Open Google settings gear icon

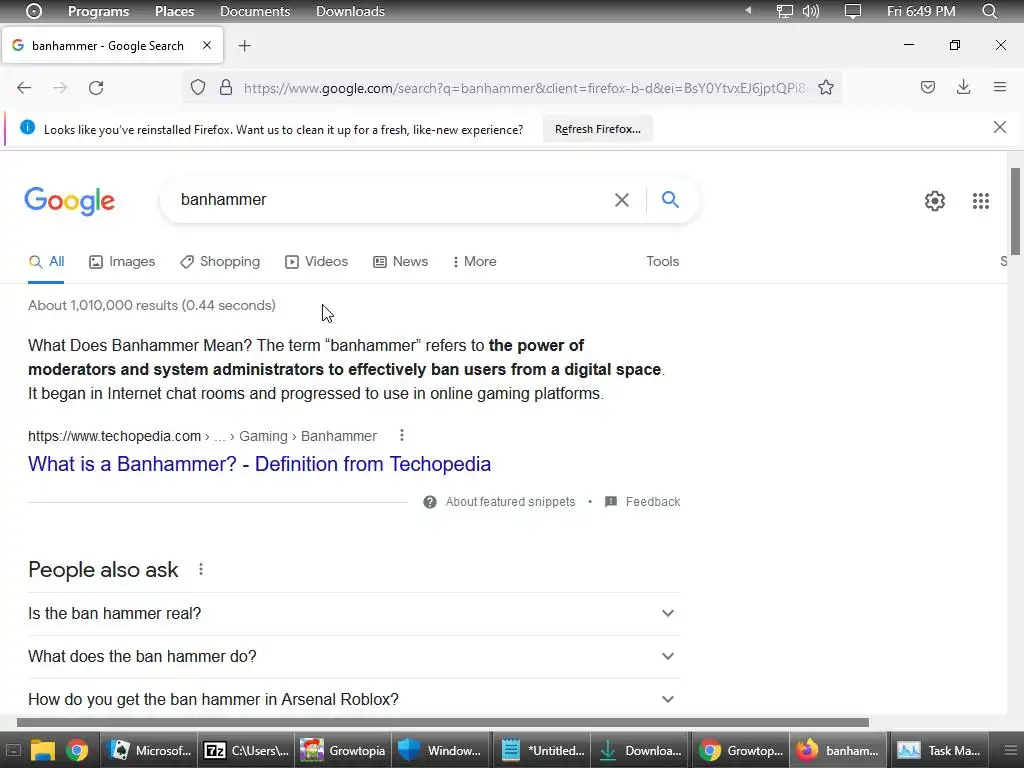pos(935,201)
